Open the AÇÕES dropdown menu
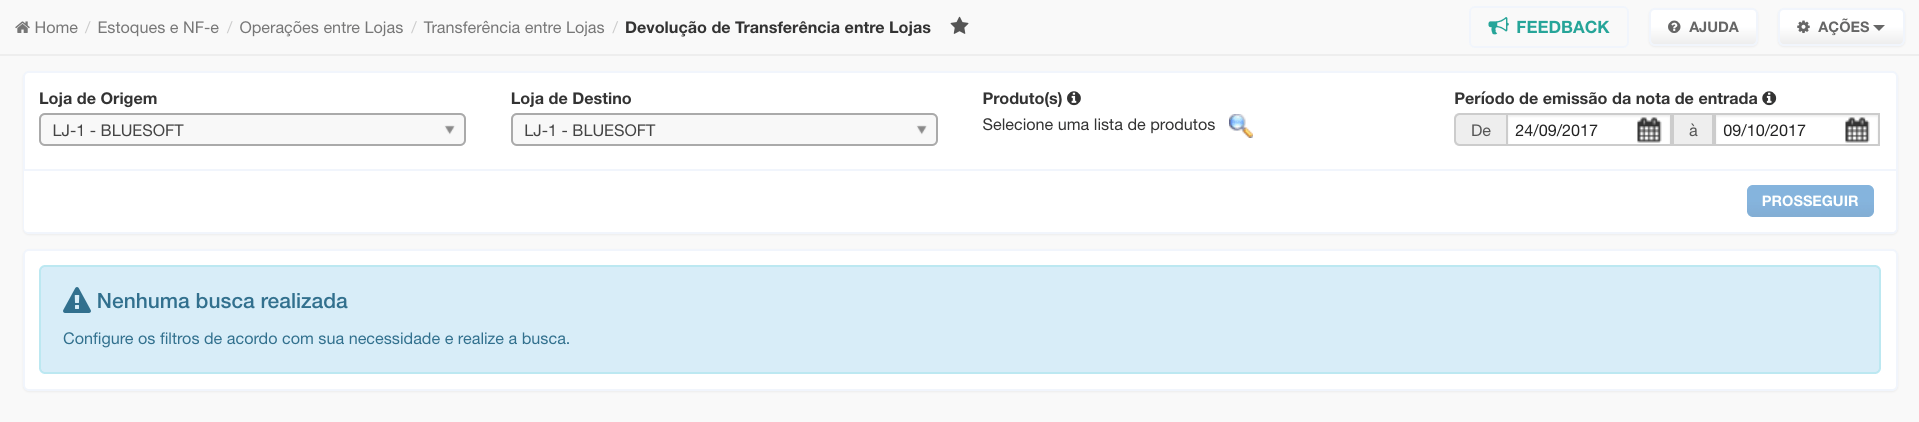The image size is (1919, 422). 1840,27
